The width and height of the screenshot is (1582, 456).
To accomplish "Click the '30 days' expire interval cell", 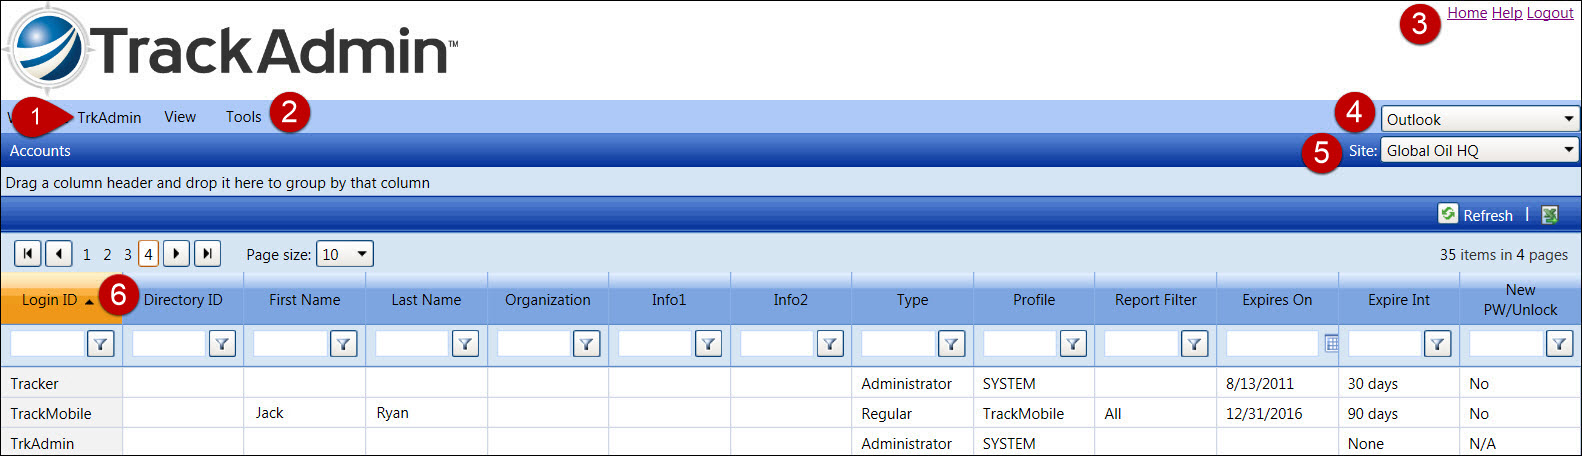I will pos(1373,383).
